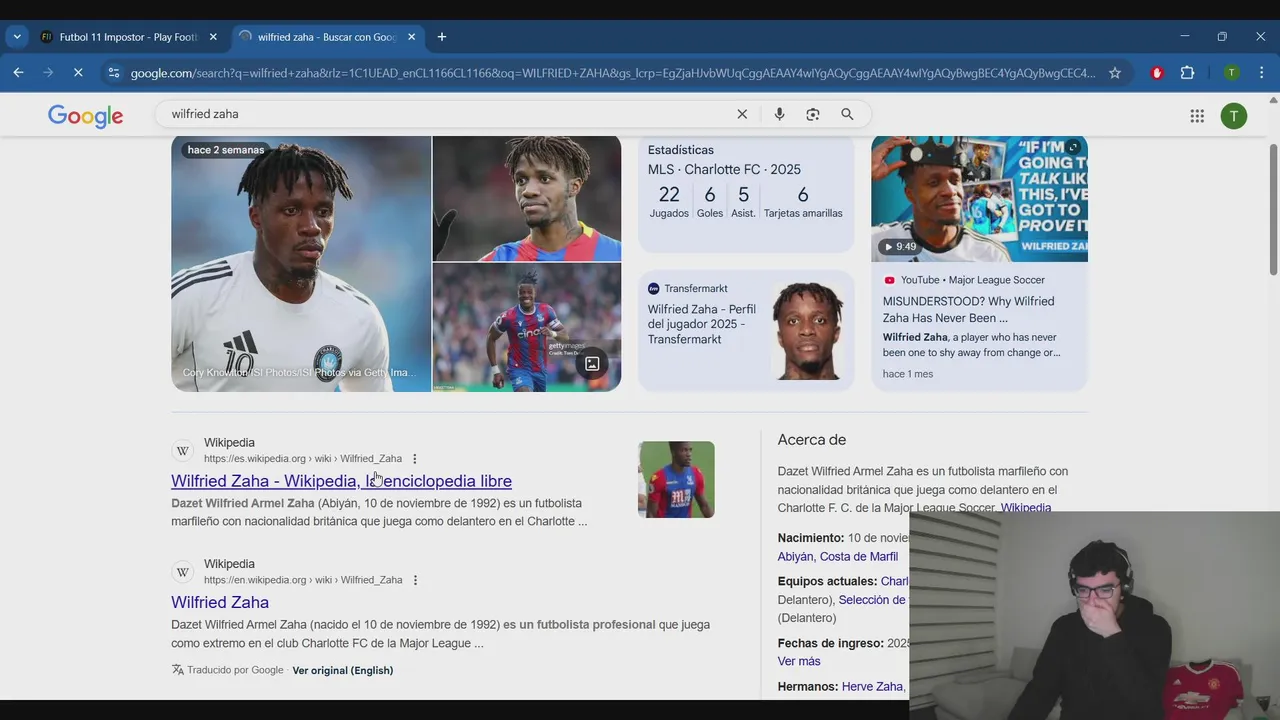This screenshot has width=1280, height=720.
Task: Open the Abiyán, Costa de Marfil link
Action: 838,557
